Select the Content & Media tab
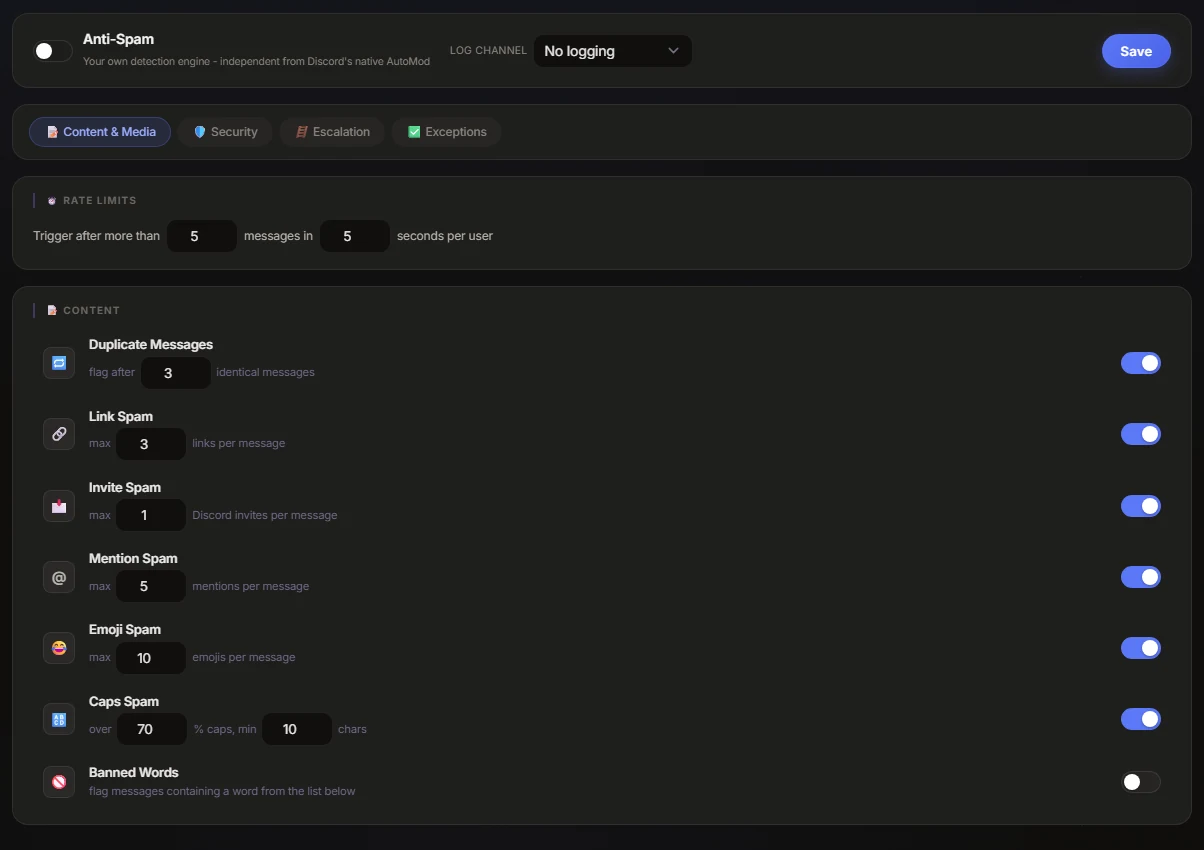The image size is (1204, 850). 100,132
